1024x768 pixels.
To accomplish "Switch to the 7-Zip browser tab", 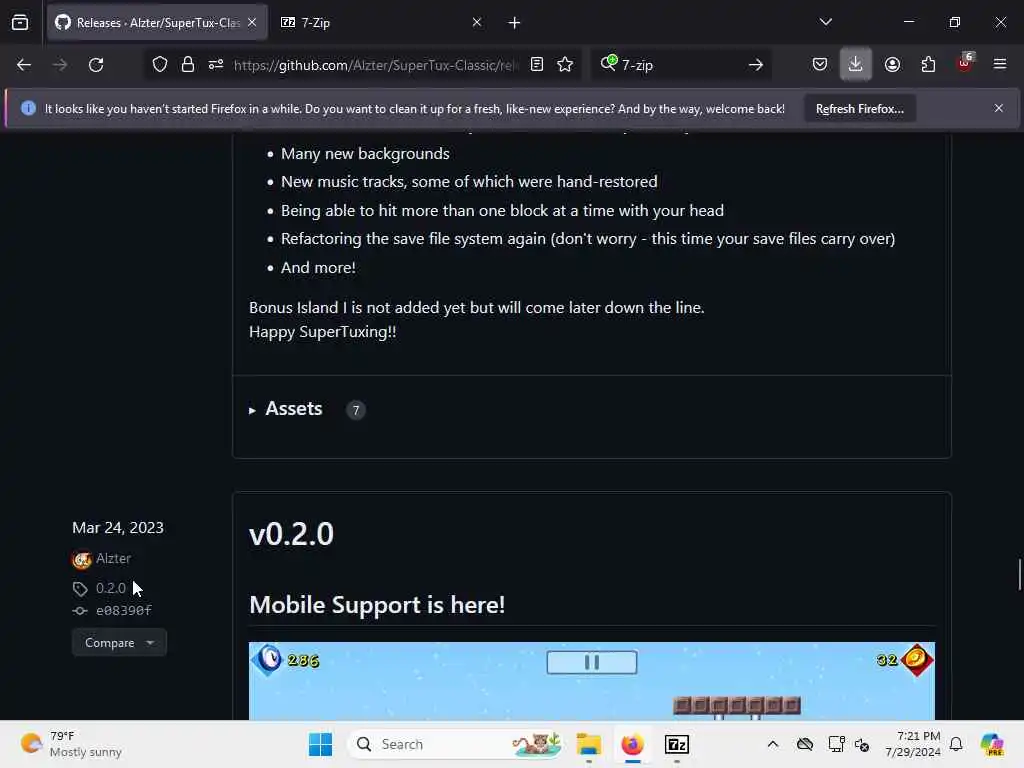I will [381, 22].
